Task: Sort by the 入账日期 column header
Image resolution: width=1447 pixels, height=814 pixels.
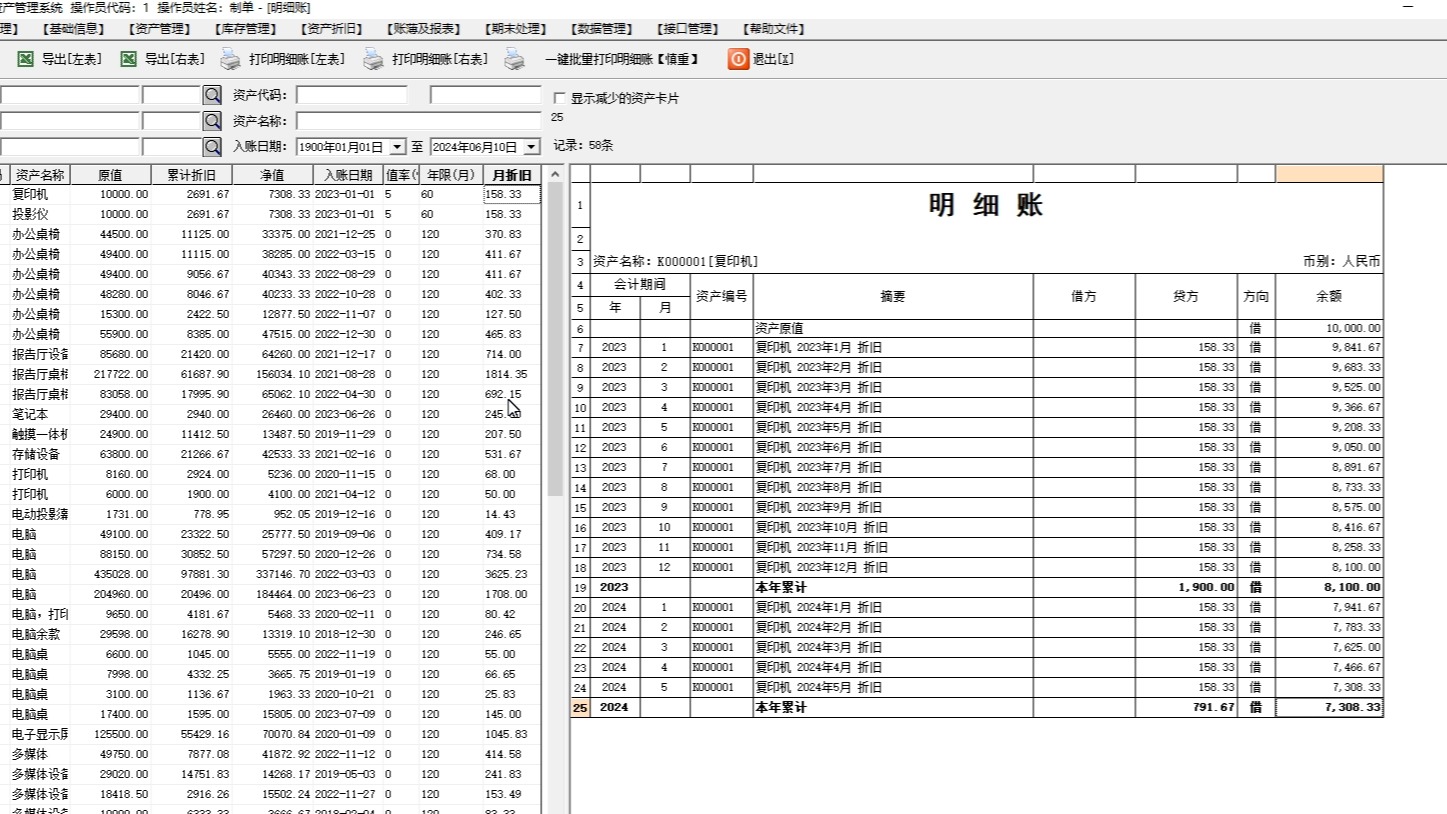Action: [x=348, y=175]
